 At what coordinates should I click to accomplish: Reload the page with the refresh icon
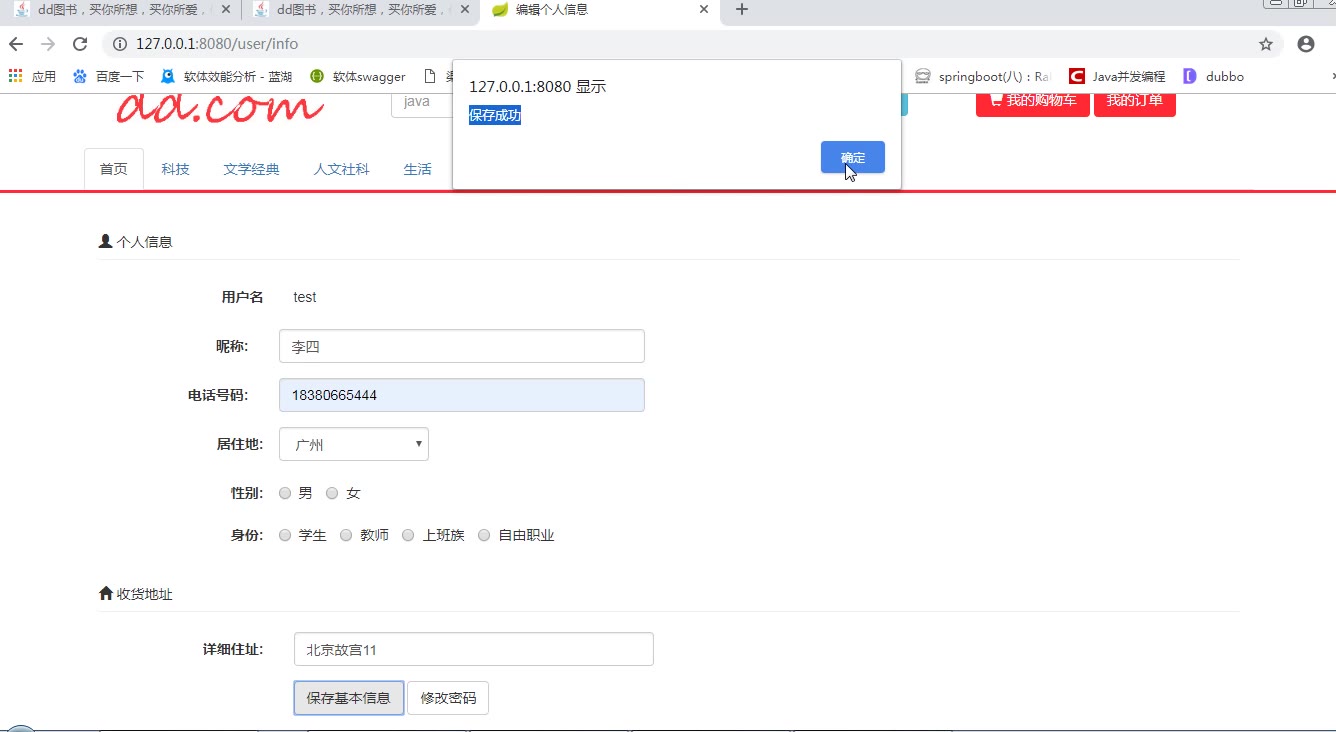(x=80, y=44)
